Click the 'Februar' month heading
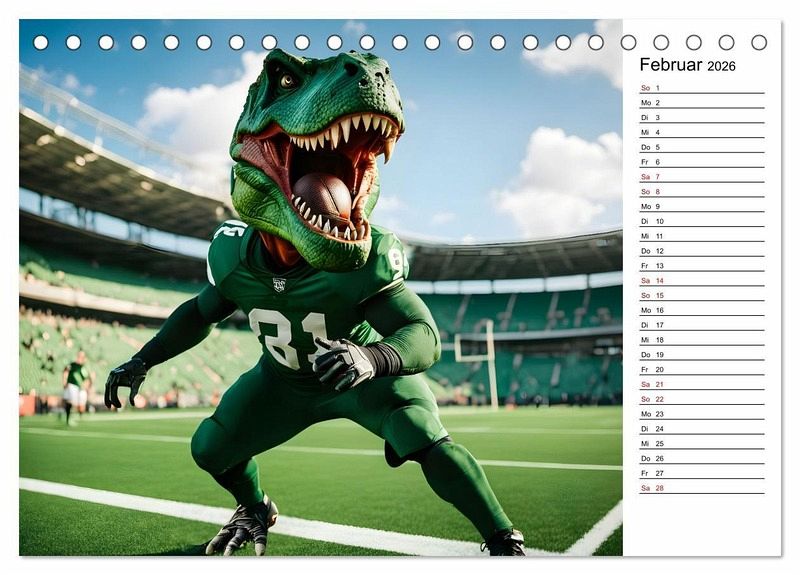Image resolution: width=800 pixels, height=575 pixels. (671, 65)
